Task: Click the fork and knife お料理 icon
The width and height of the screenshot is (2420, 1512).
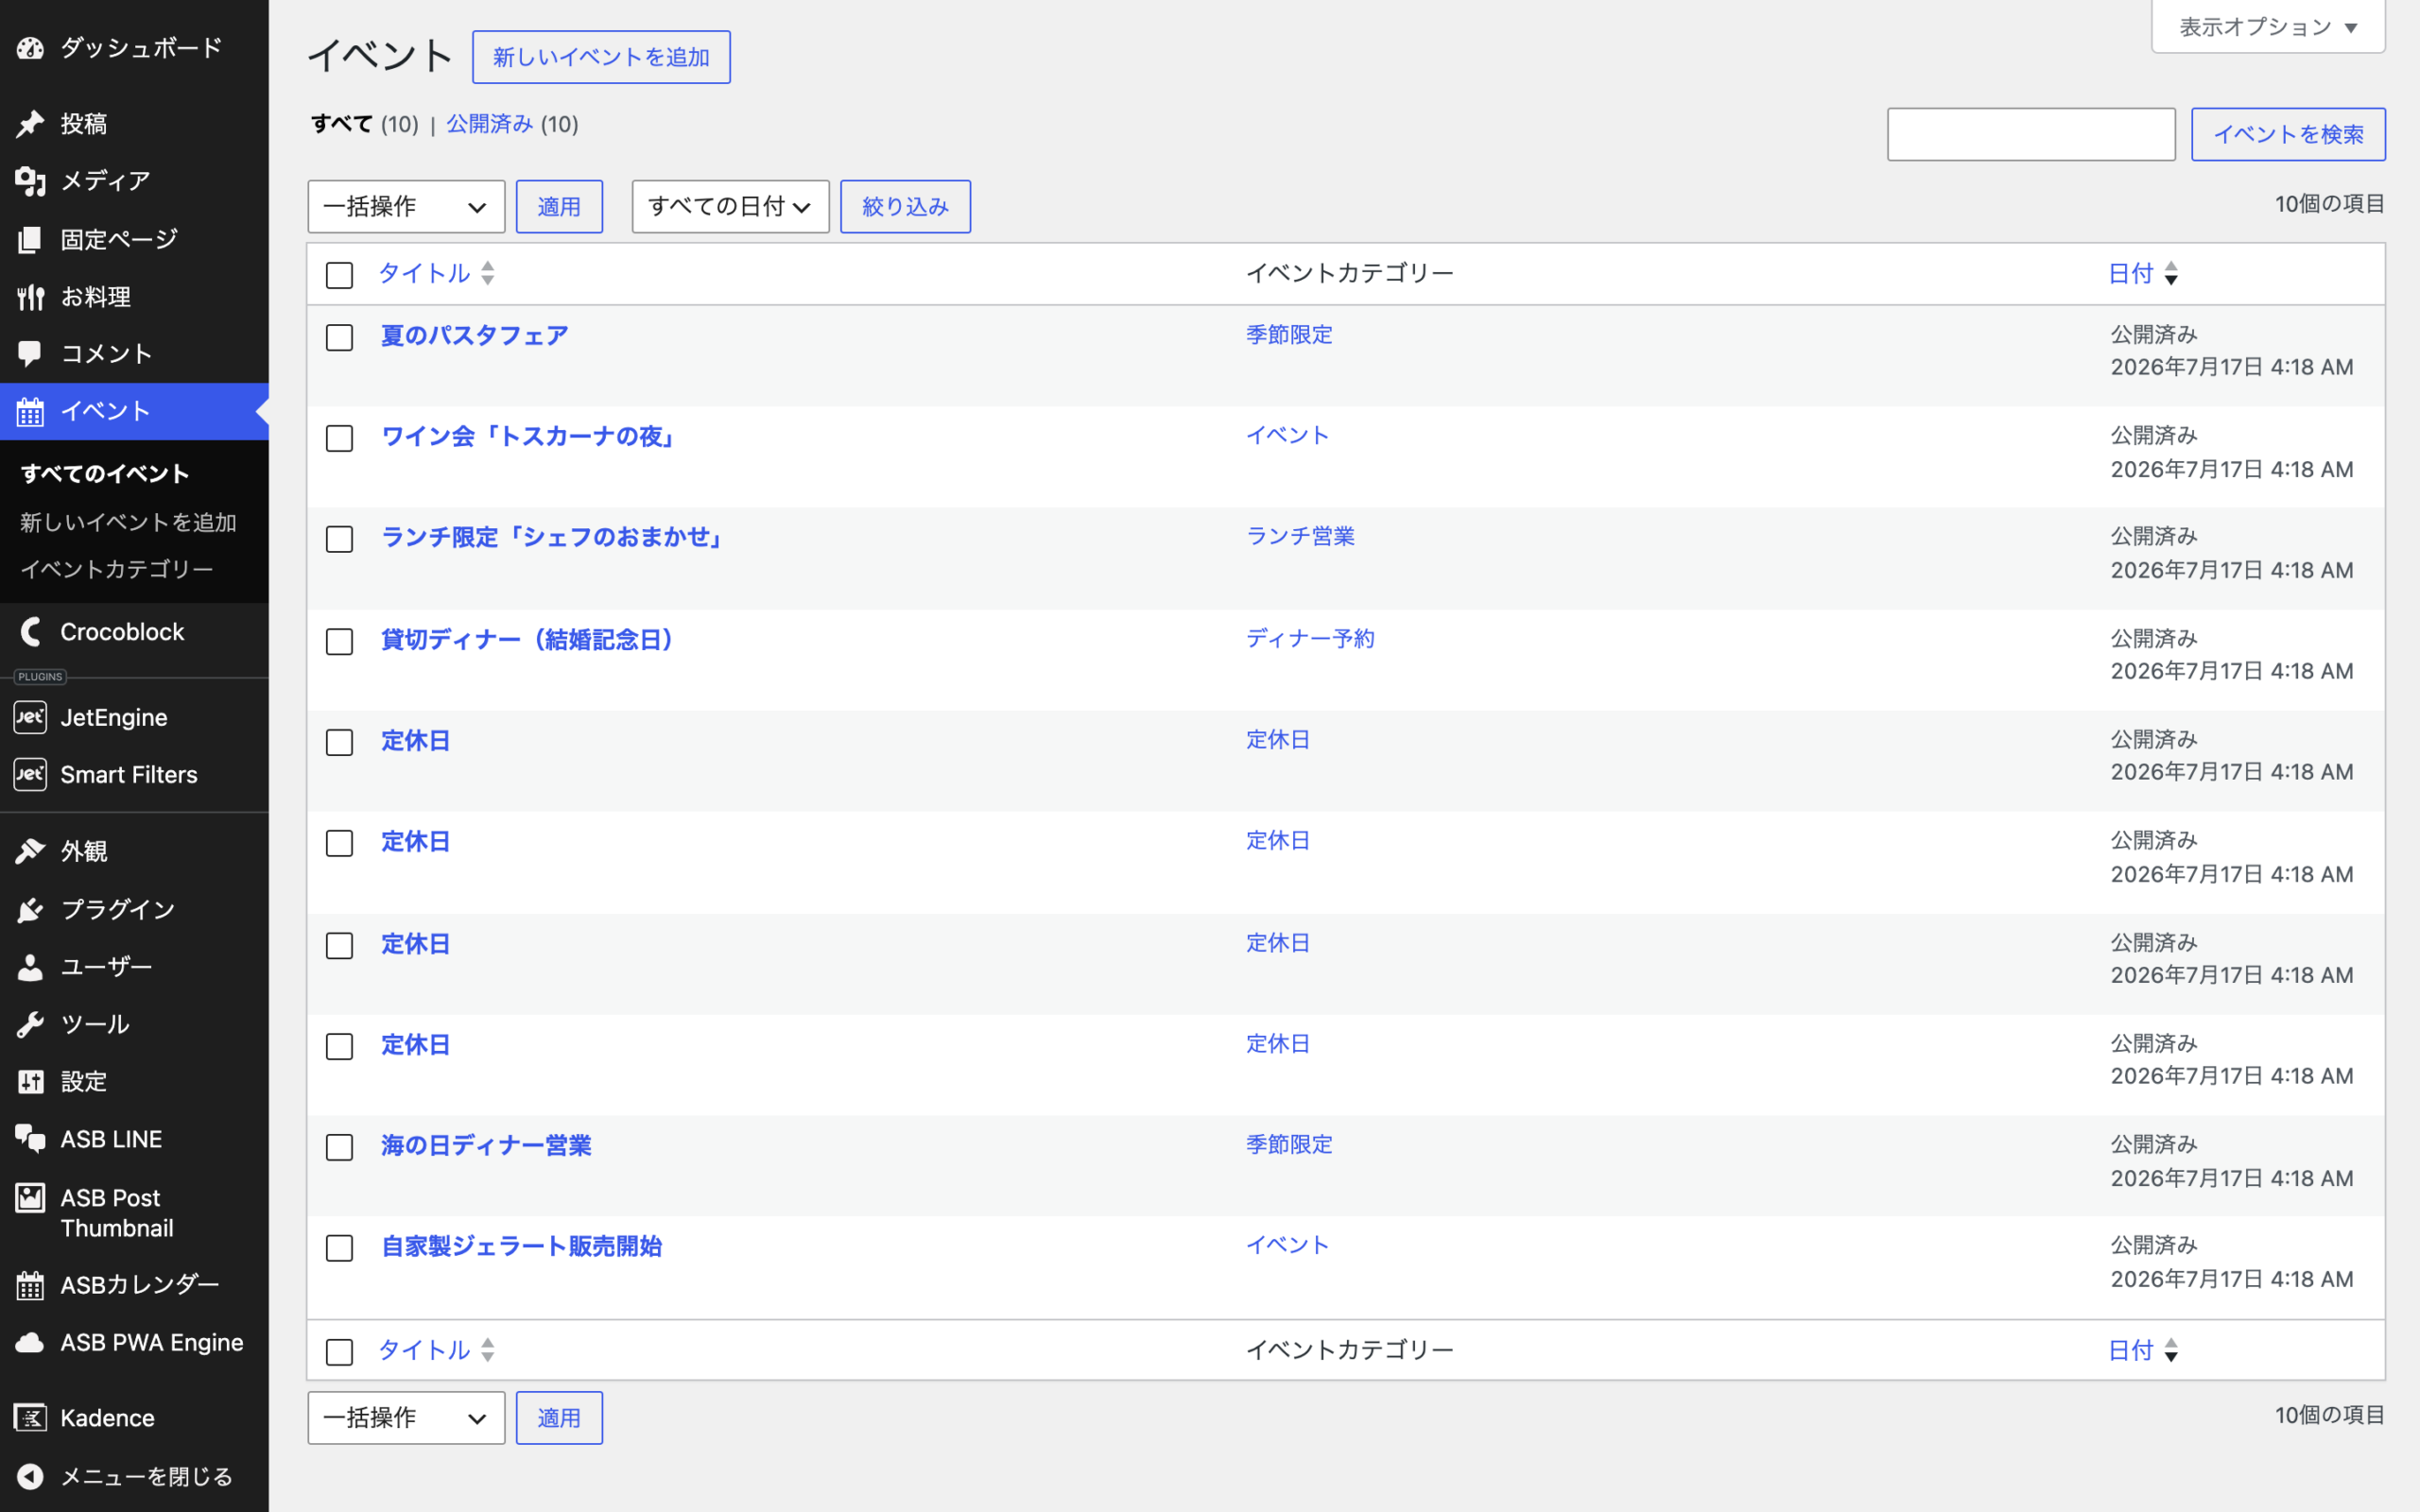Action: pos(30,297)
